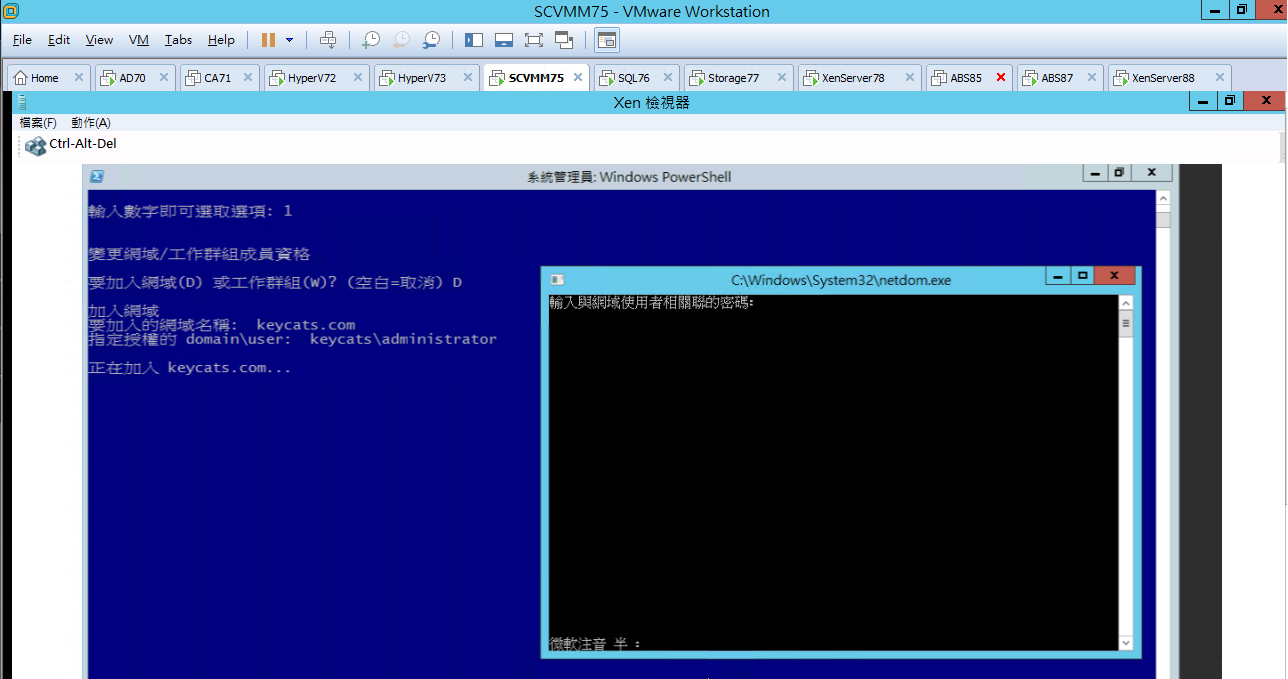
Task: Toggle the thumbnail bar view icon
Action: (504, 40)
